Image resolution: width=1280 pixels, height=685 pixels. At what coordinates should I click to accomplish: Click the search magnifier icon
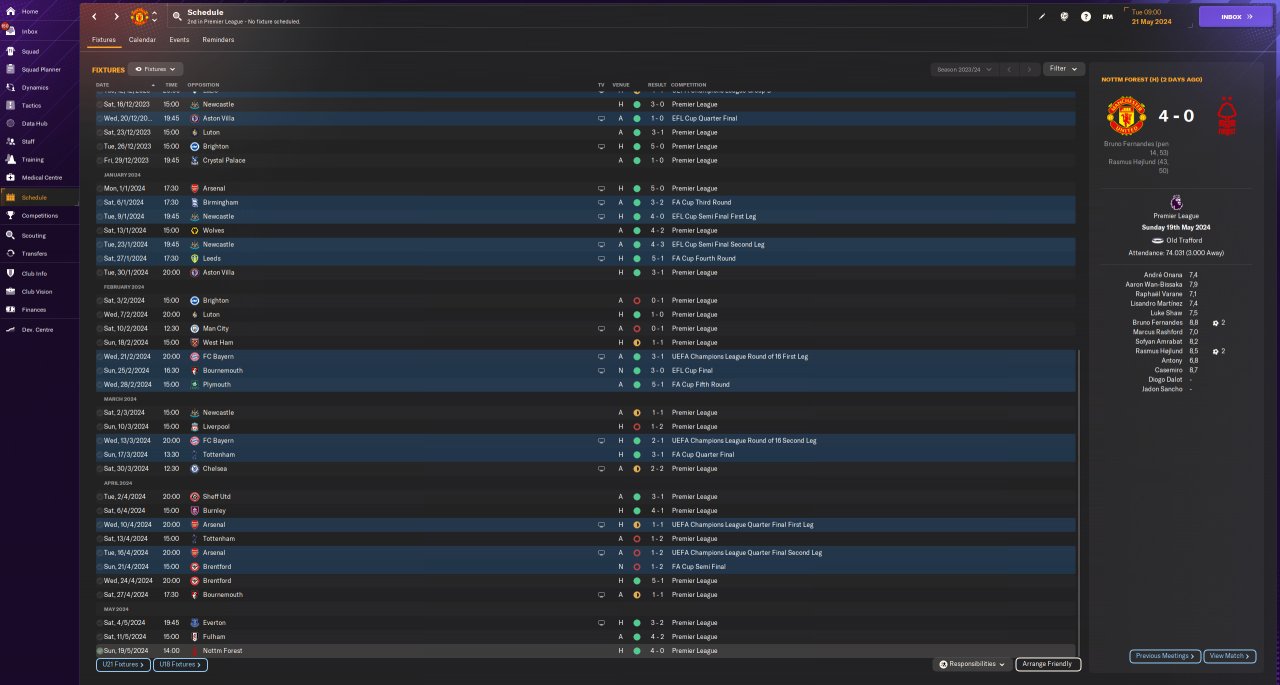tap(177, 16)
